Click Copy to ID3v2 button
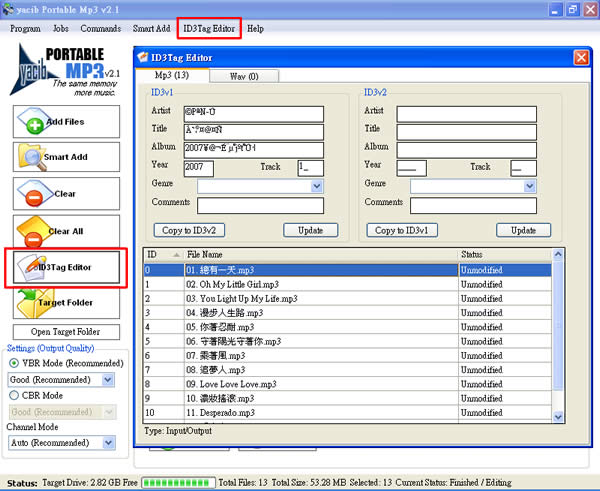Viewport: 600px width, 491px height. (x=189, y=230)
